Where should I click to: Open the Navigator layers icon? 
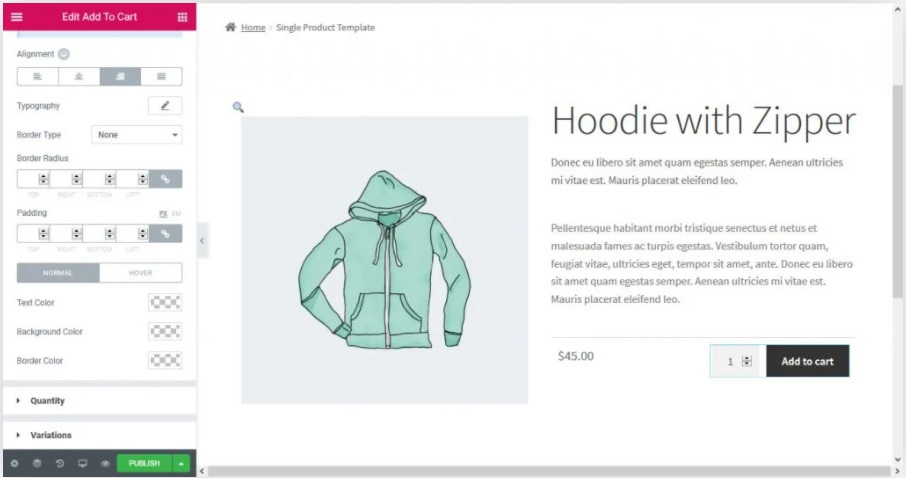pyautogui.click(x=37, y=464)
